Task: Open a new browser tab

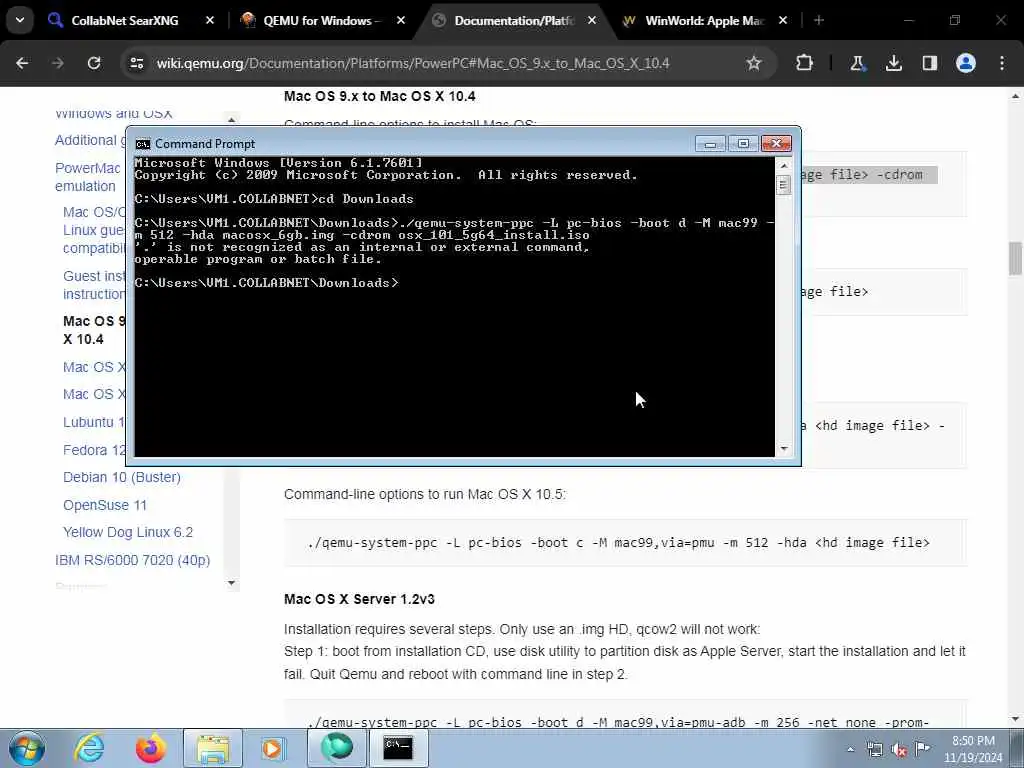Action: (819, 21)
